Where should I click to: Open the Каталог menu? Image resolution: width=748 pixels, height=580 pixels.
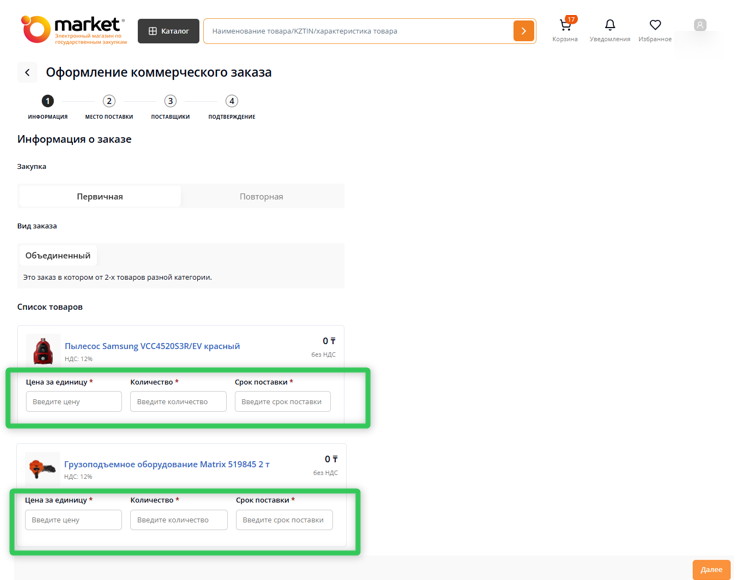pos(168,31)
